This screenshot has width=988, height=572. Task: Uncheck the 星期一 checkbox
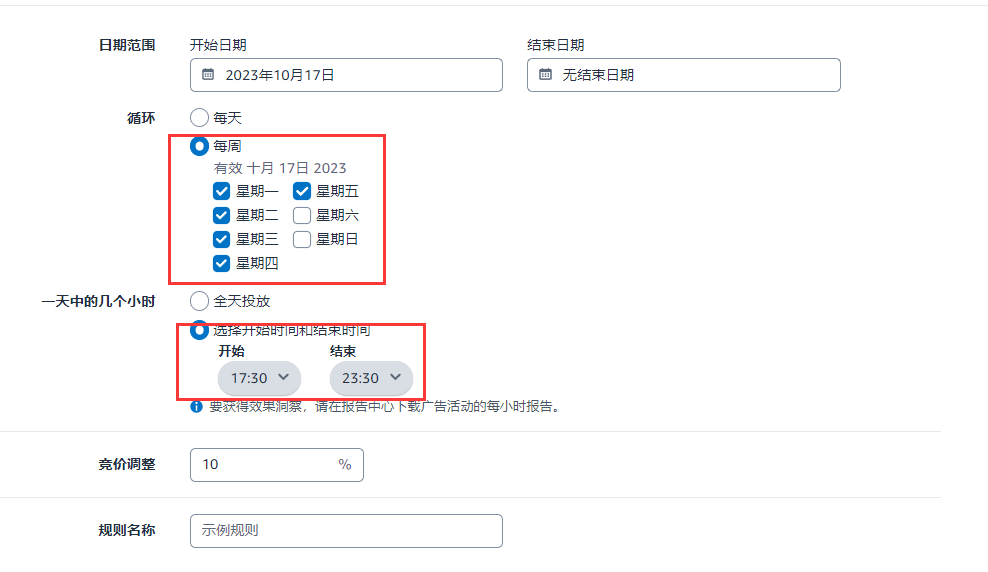pyautogui.click(x=221, y=191)
